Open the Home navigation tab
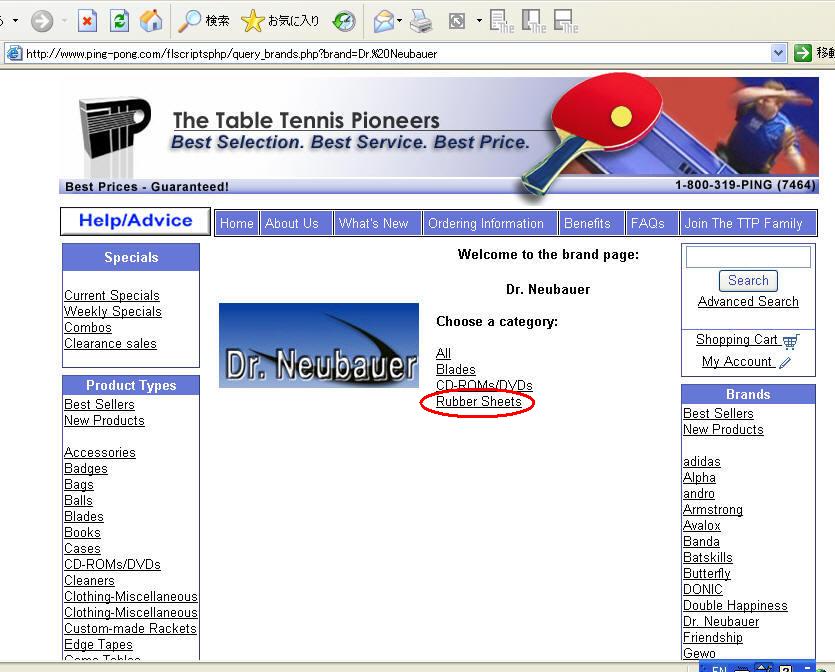This screenshot has height=672, width=835. (236, 223)
